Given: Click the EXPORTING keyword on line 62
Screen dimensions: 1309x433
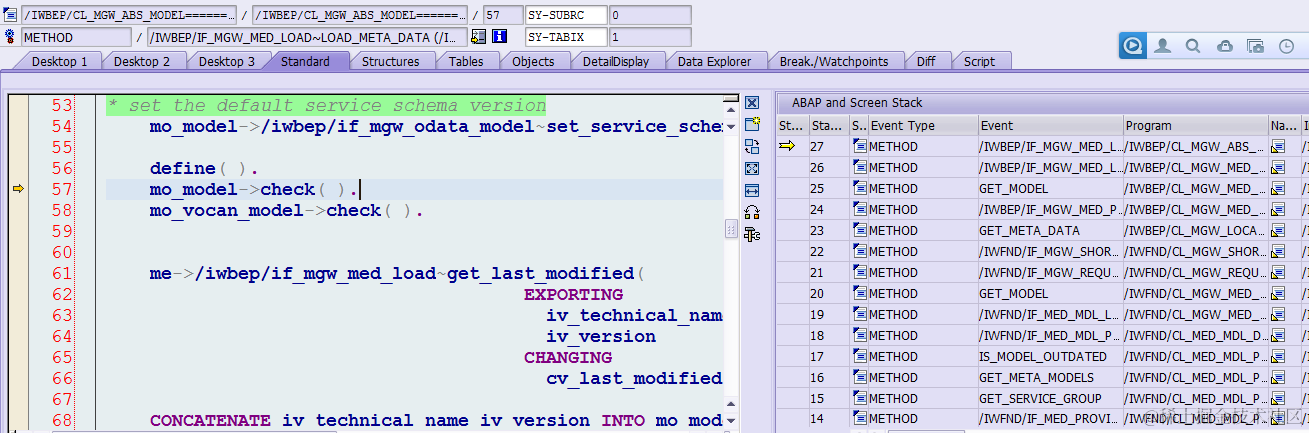Looking at the screenshot, I should tap(573, 294).
